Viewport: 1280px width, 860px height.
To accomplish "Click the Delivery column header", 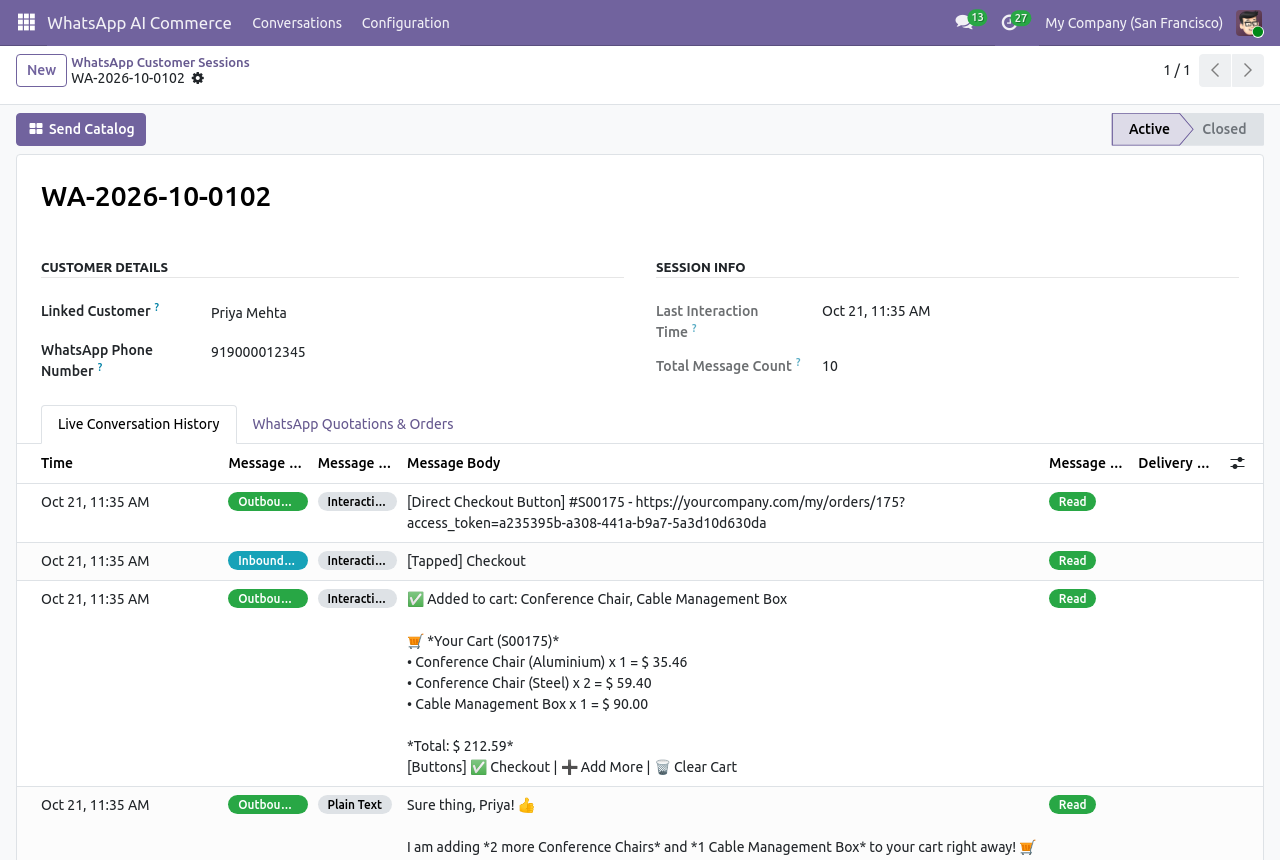I will coord(1172,463).
